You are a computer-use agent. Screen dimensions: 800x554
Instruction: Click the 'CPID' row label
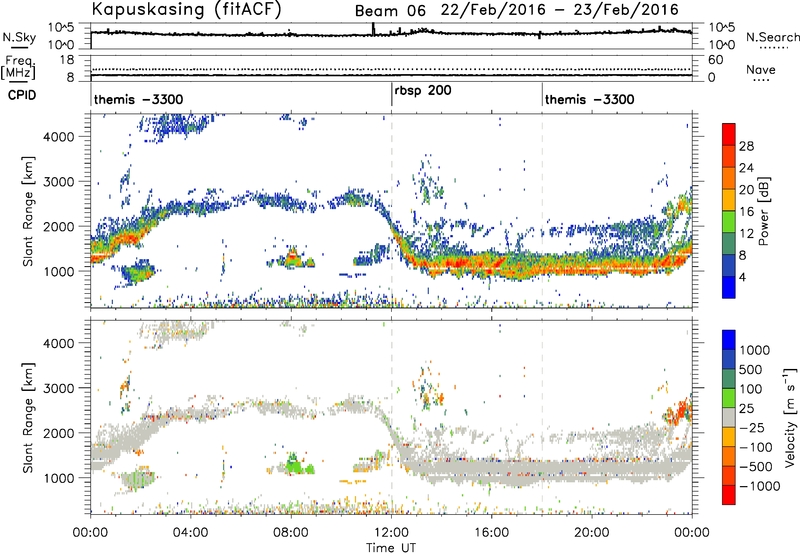point(22,95)
